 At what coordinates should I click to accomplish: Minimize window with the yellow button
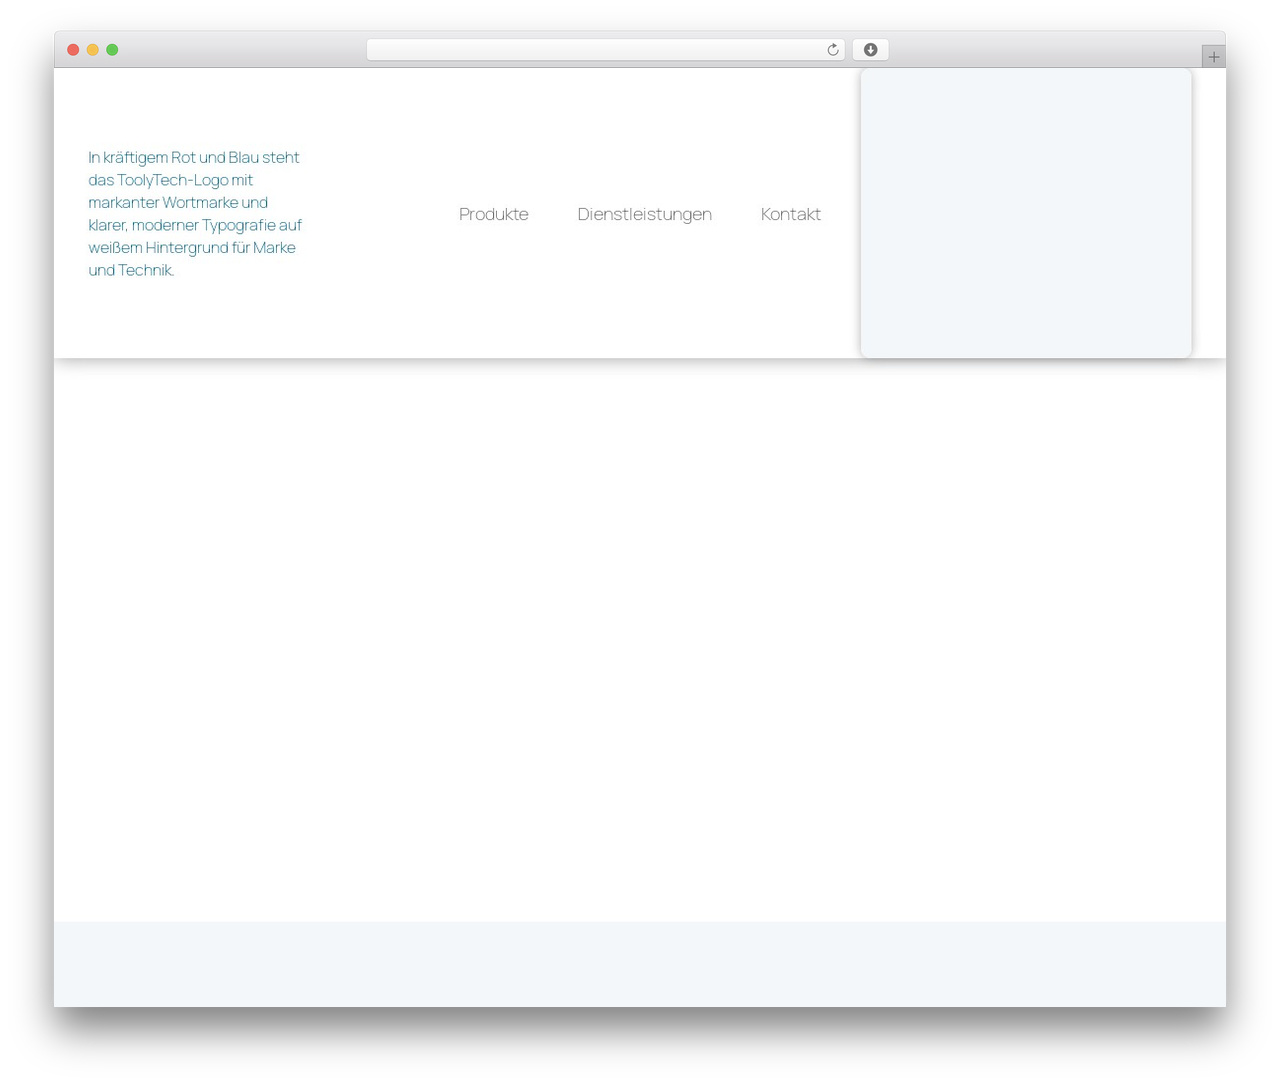point(93,50)
